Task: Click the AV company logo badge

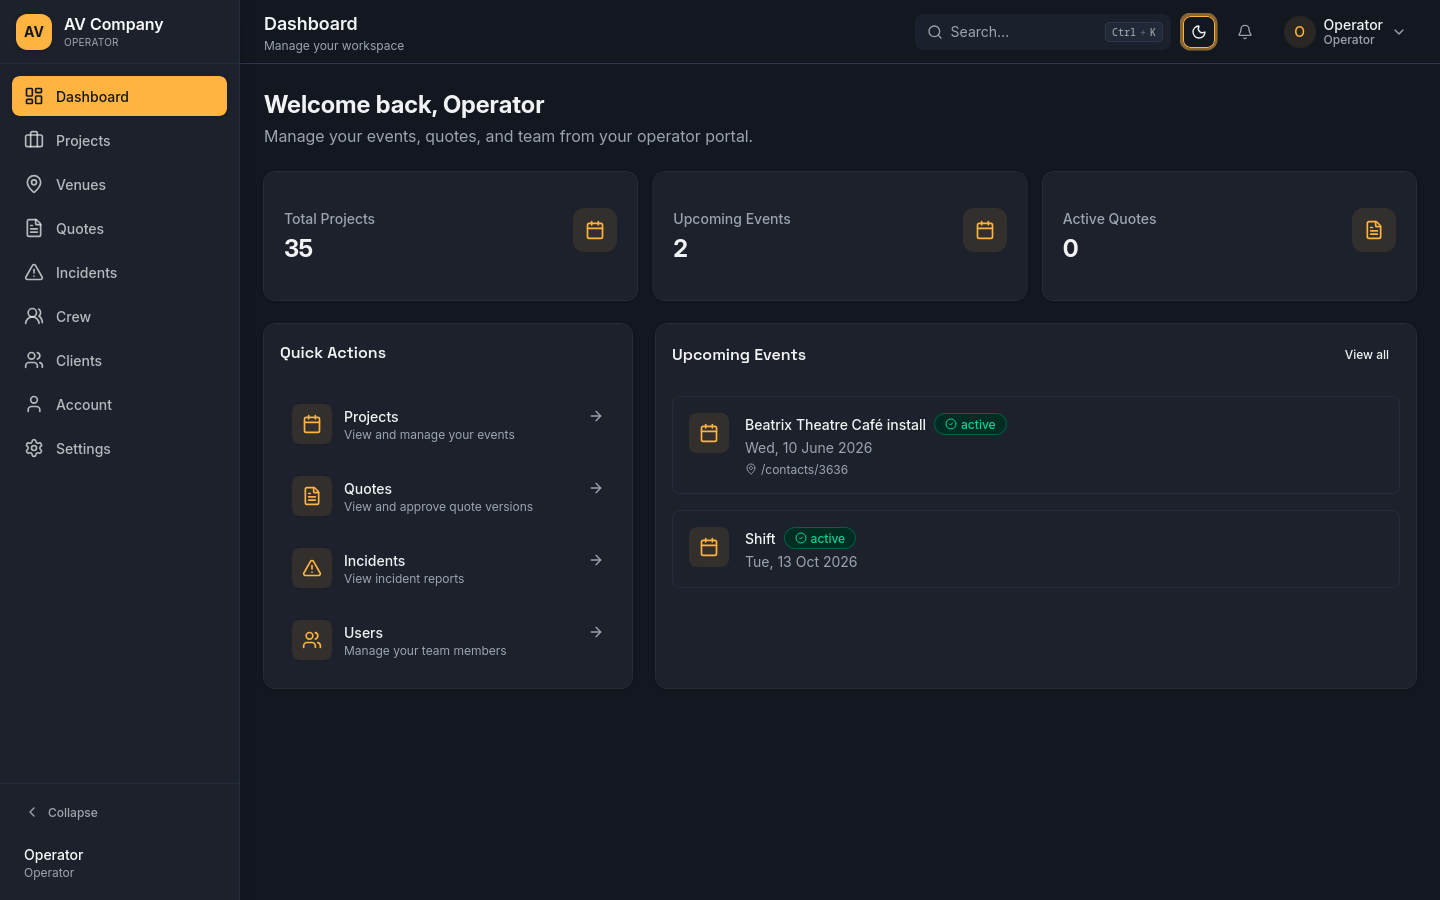Action: tap(34, 32)
